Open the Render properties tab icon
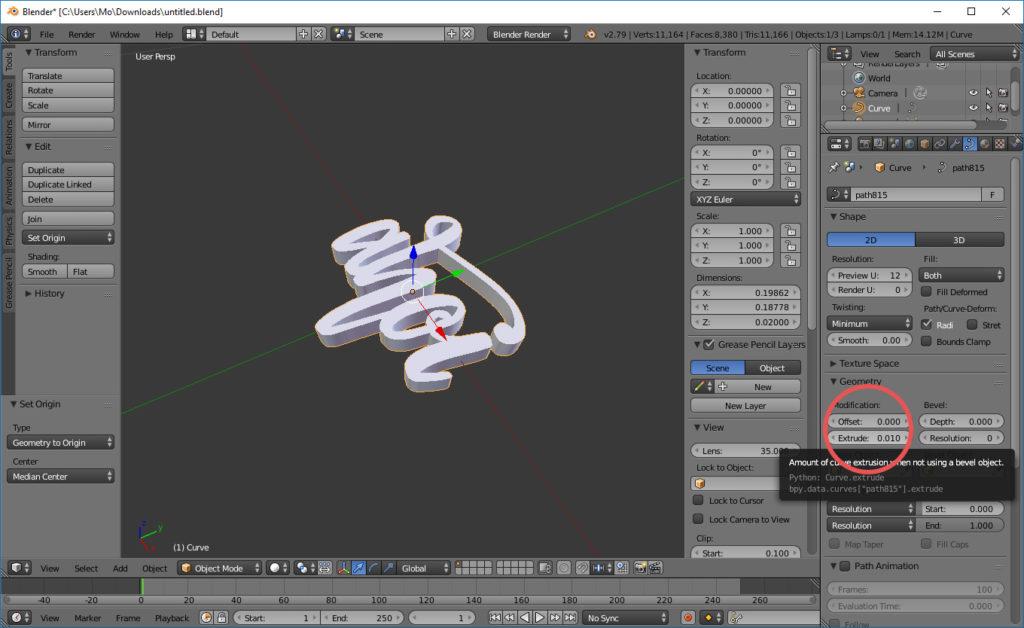 click(865, 144)
